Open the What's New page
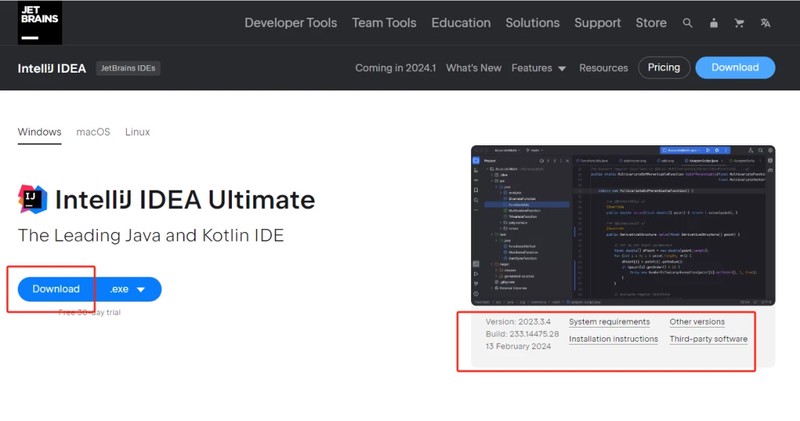This screenshot has height=421, width=800. [473, 68]
